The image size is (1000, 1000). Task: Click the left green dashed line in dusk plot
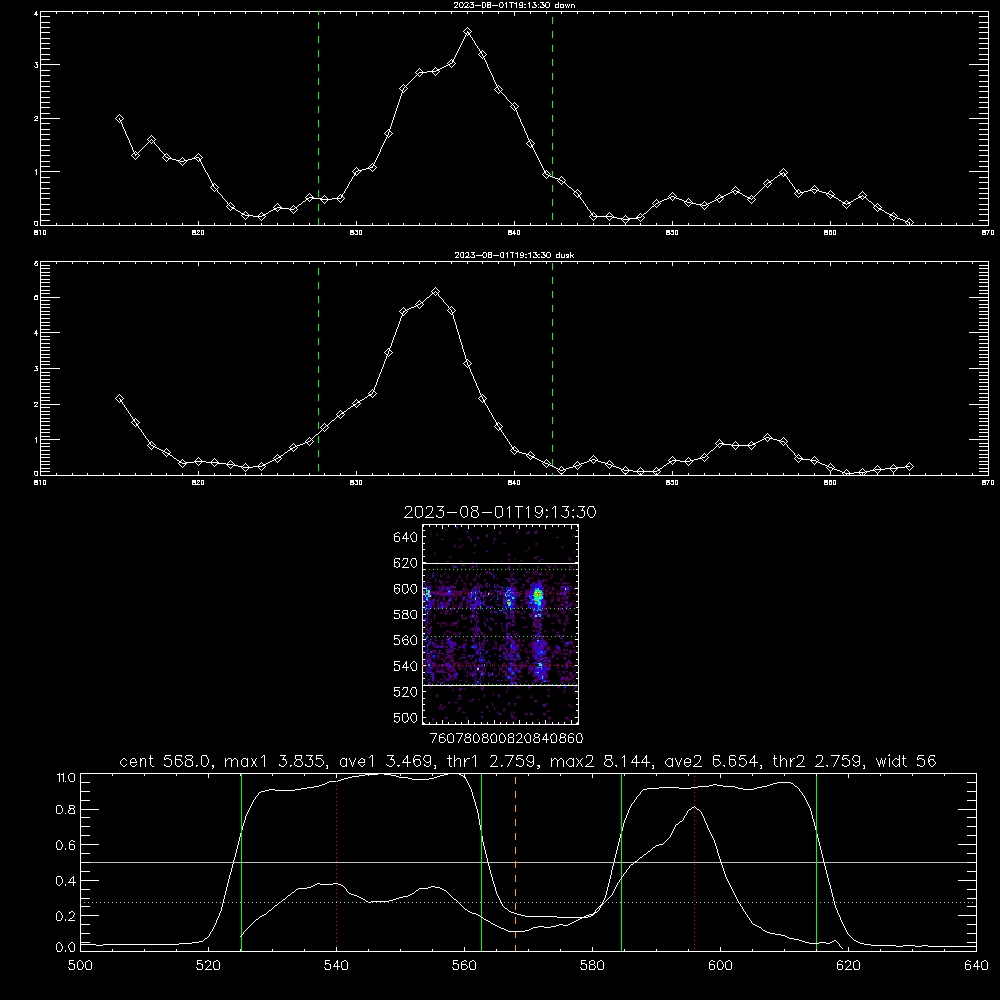tap(318, 369)
